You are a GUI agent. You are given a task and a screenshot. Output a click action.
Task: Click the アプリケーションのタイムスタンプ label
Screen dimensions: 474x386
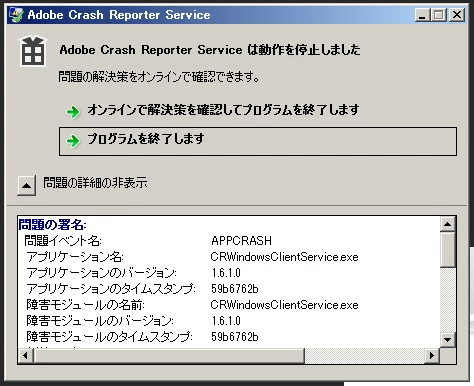coord(111,289)
